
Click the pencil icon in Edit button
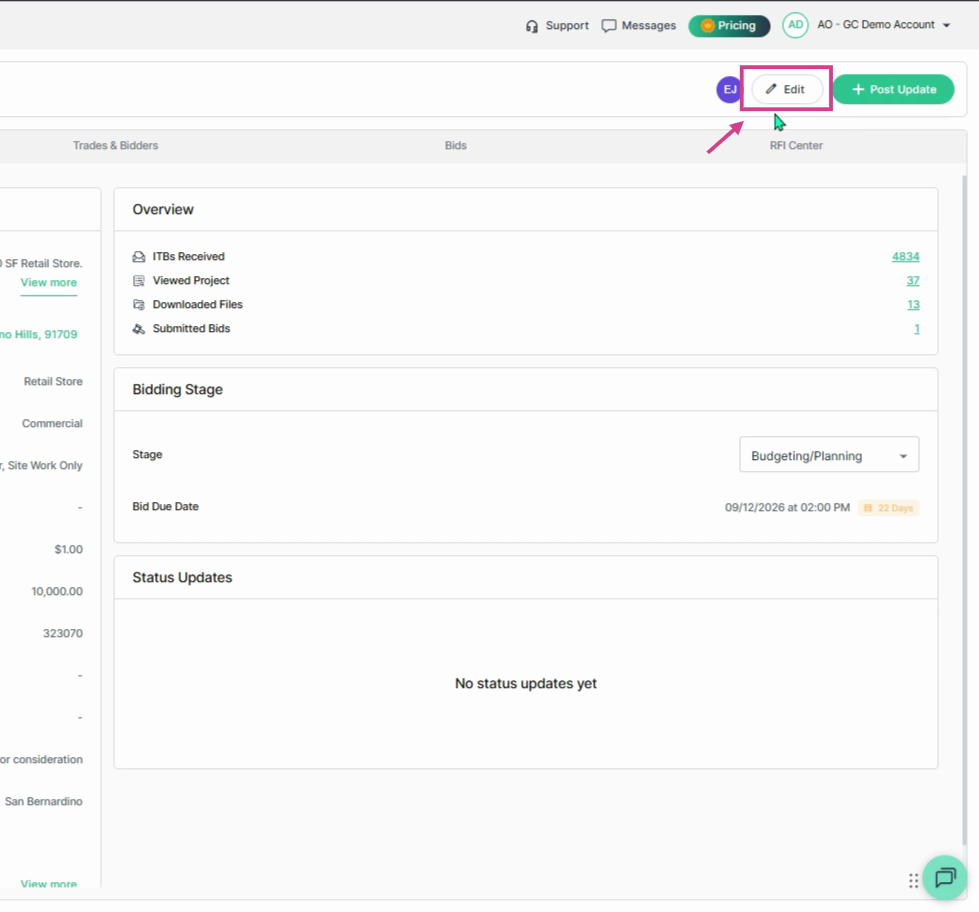point(771,89)
